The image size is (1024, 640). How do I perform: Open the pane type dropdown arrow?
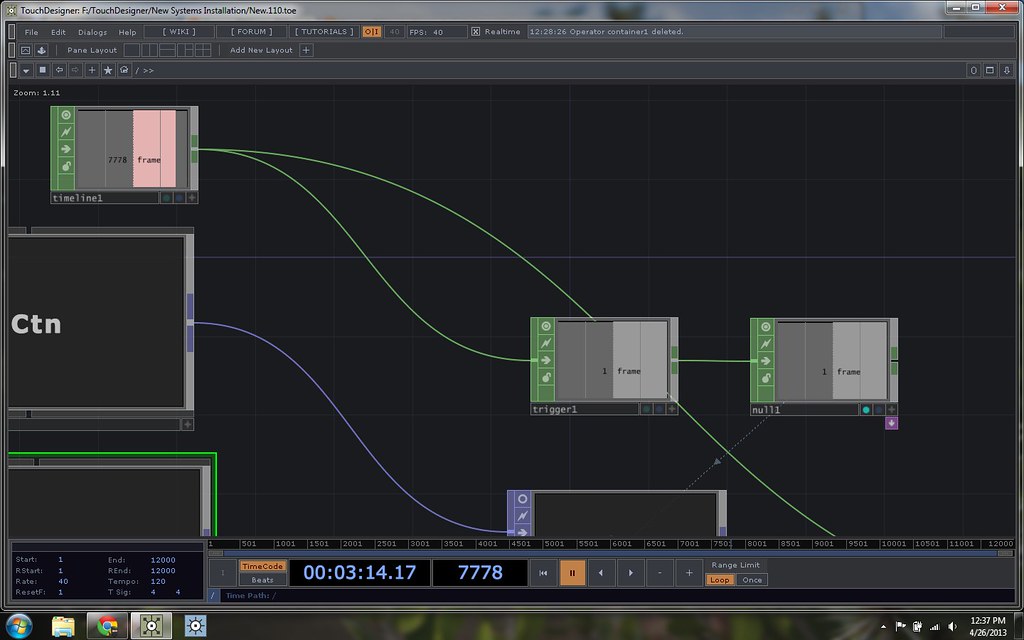pos(26,70)
